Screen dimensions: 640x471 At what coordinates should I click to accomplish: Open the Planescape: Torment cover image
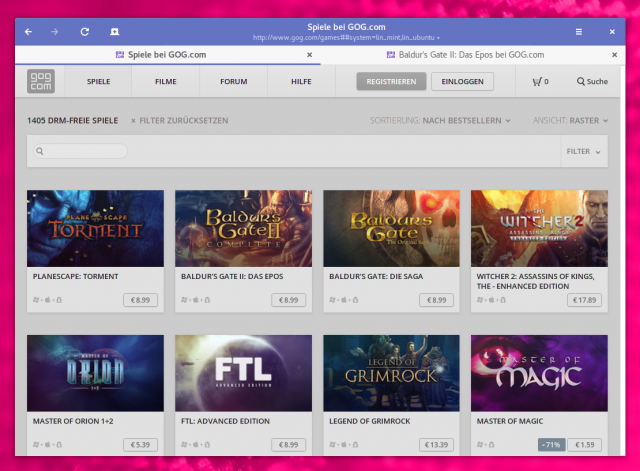coord(96,229)
